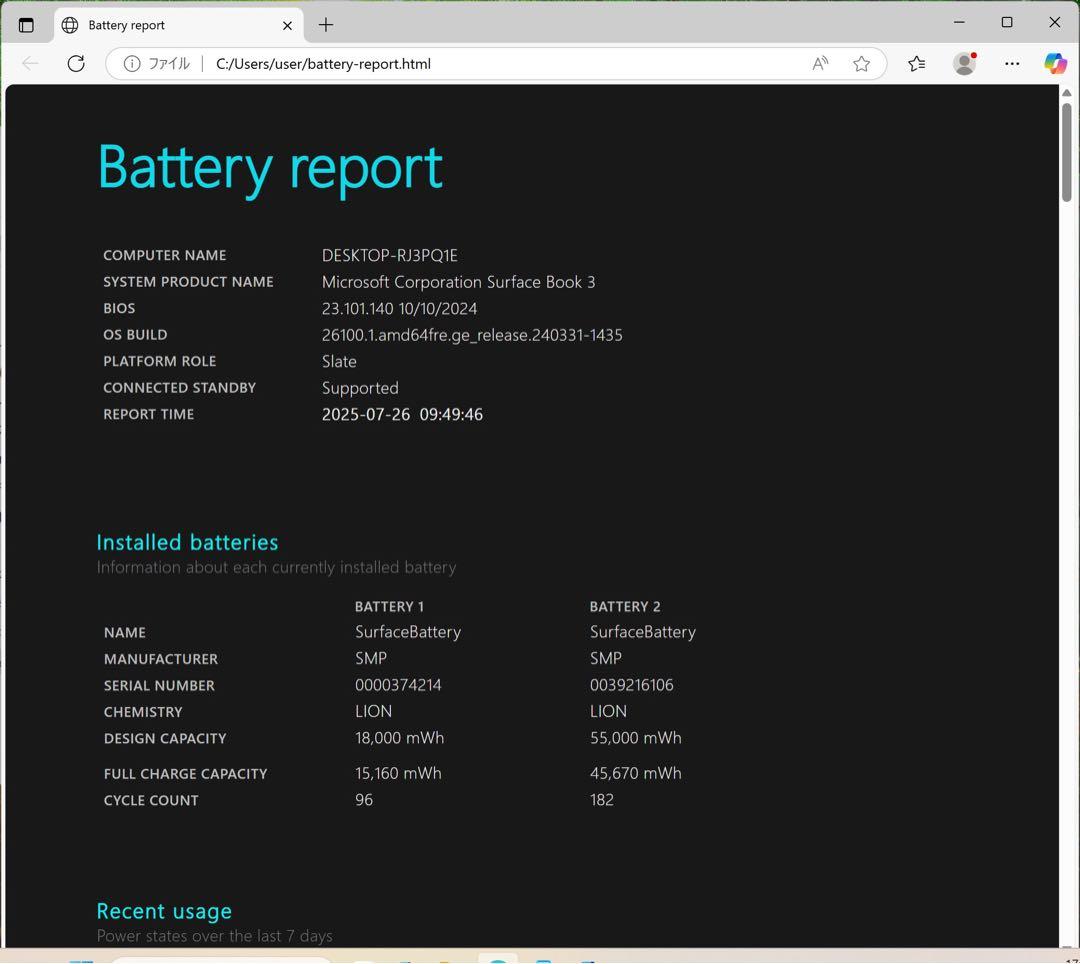Open the browser profile menu
The height and width of the screenshot is (964, 1080).
(964, 63)
